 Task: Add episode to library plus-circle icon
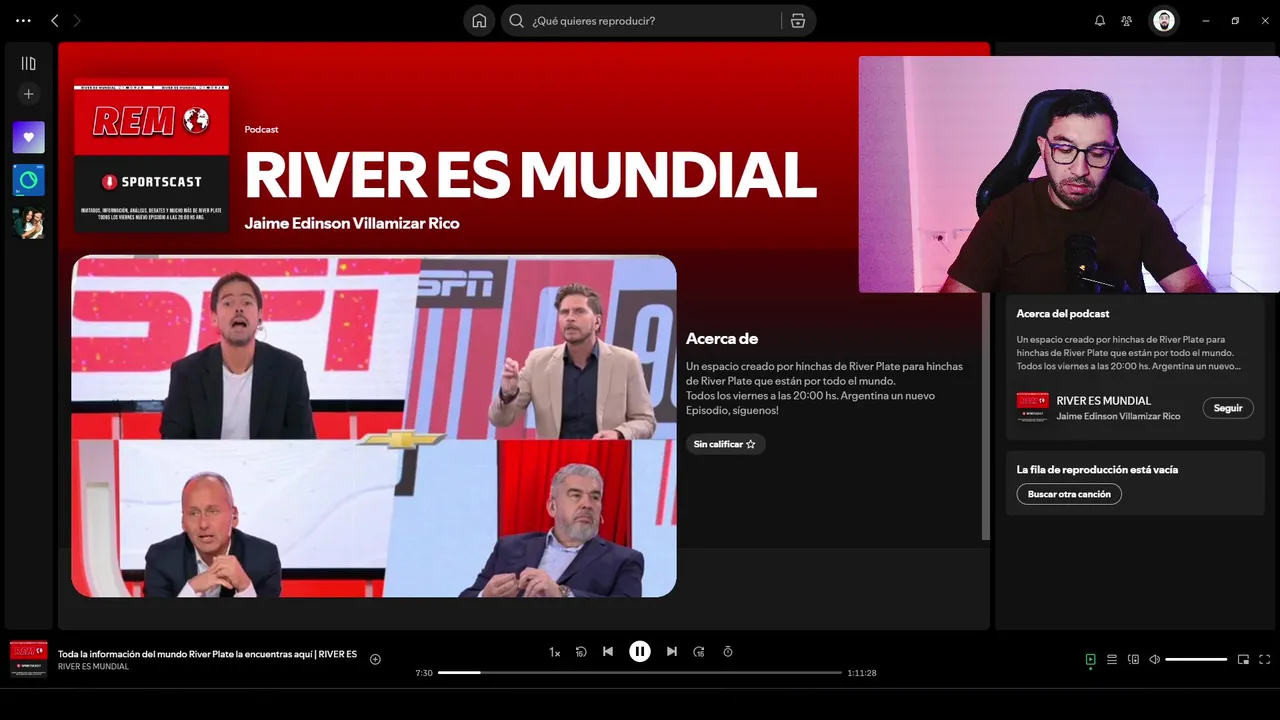point(376,659)
